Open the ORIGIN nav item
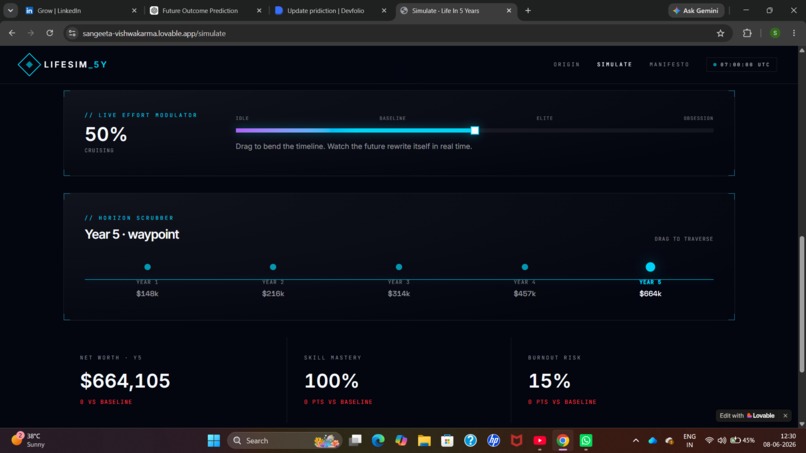 tap(566, 64)
